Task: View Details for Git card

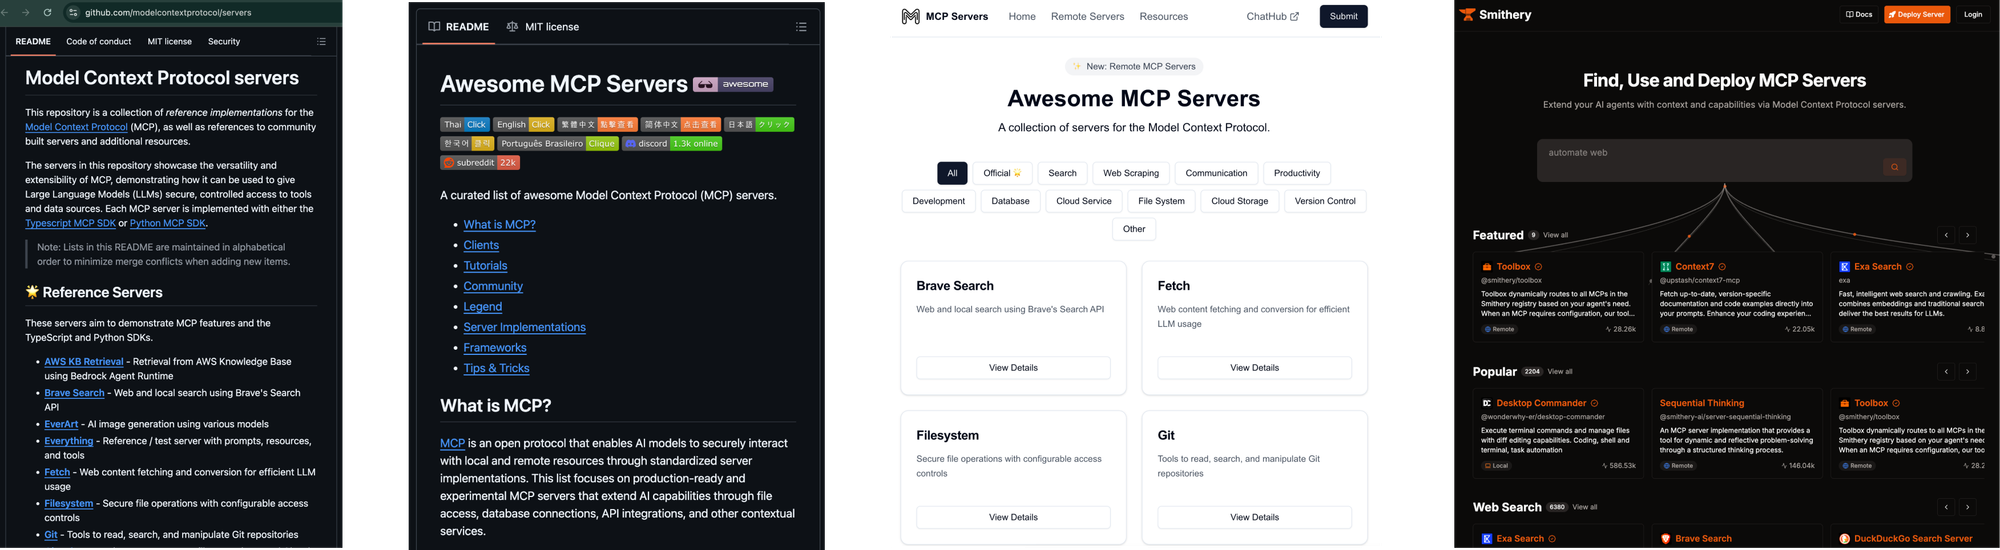Action: click(1254, 517)
